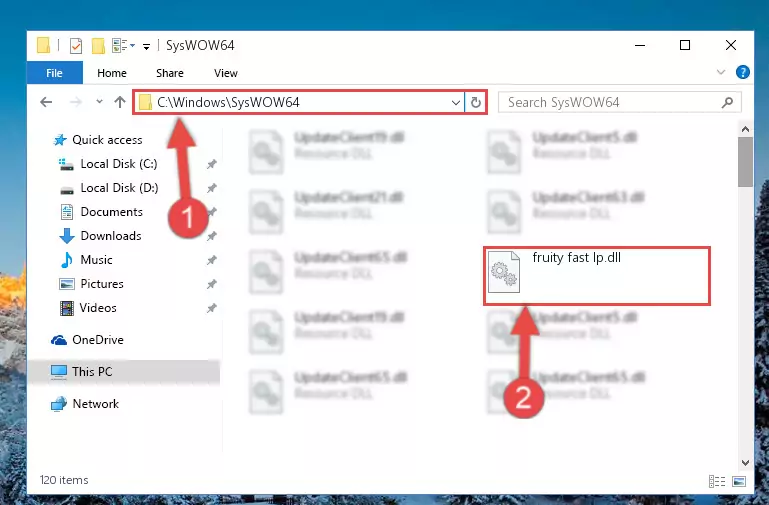
Task: Click the pin icon next to Local Disk (D:)
Action: [x=211, y=188]
